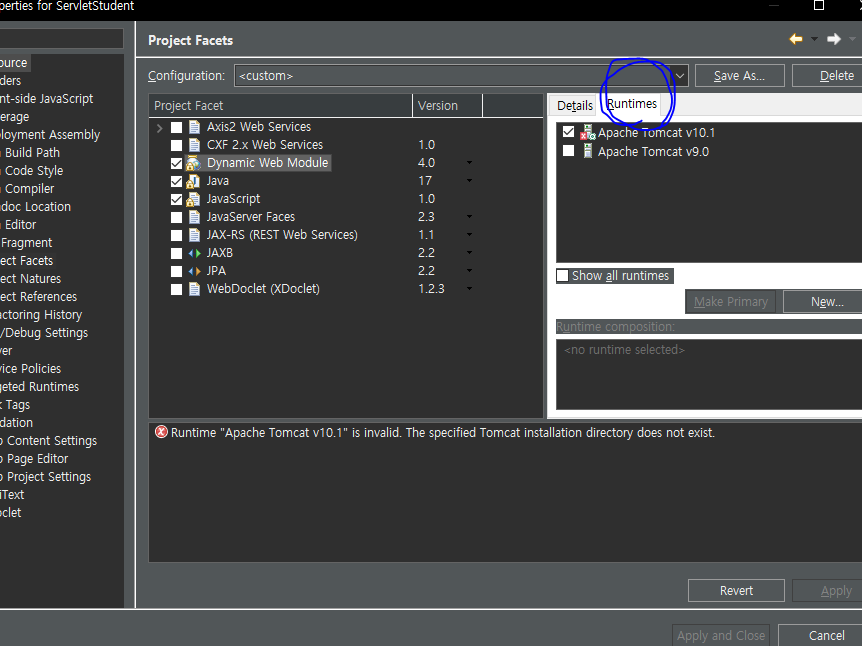Viewport: 862px width, 646px height.
Task: Click the WebDoclet facet icon
Action: [194, 289]
